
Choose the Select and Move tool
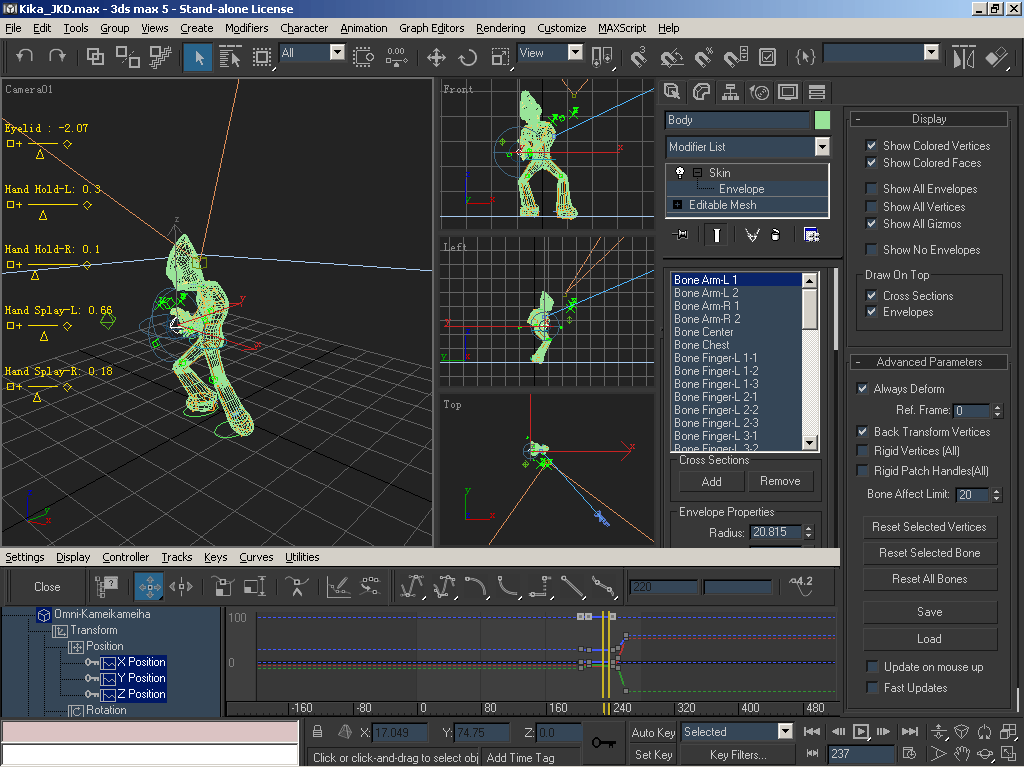[x=436, y=57]
